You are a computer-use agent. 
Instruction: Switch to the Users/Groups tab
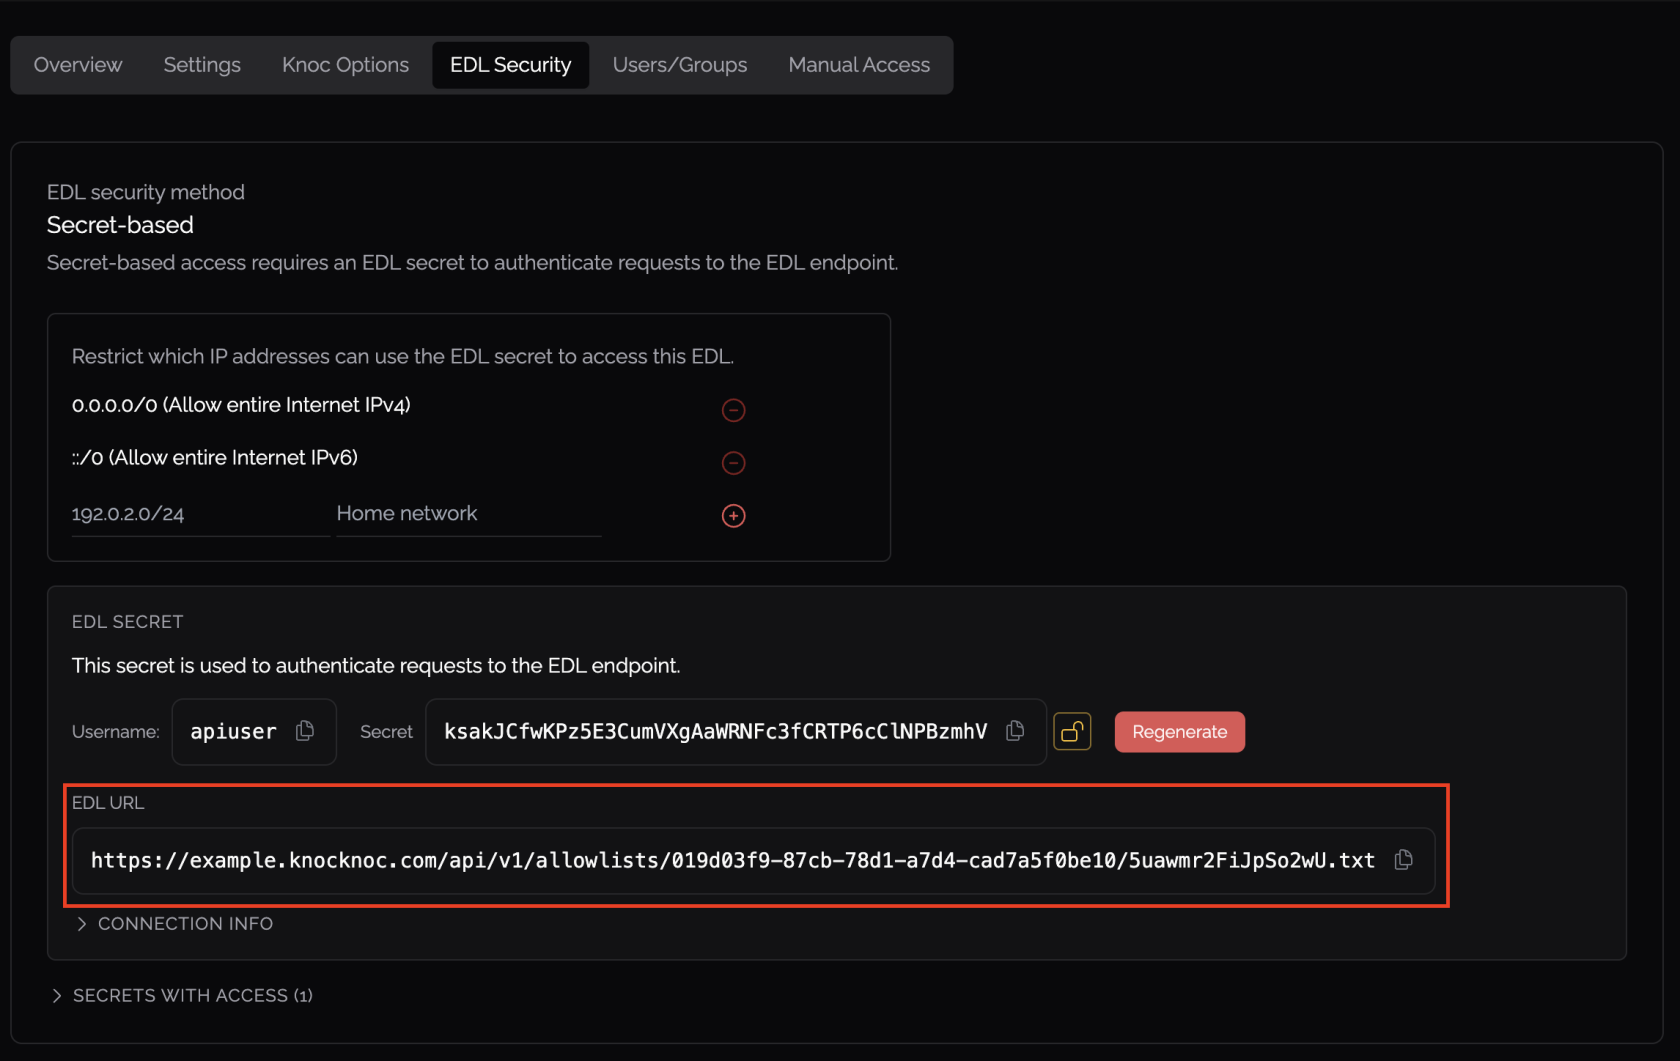tap(680, 64)
